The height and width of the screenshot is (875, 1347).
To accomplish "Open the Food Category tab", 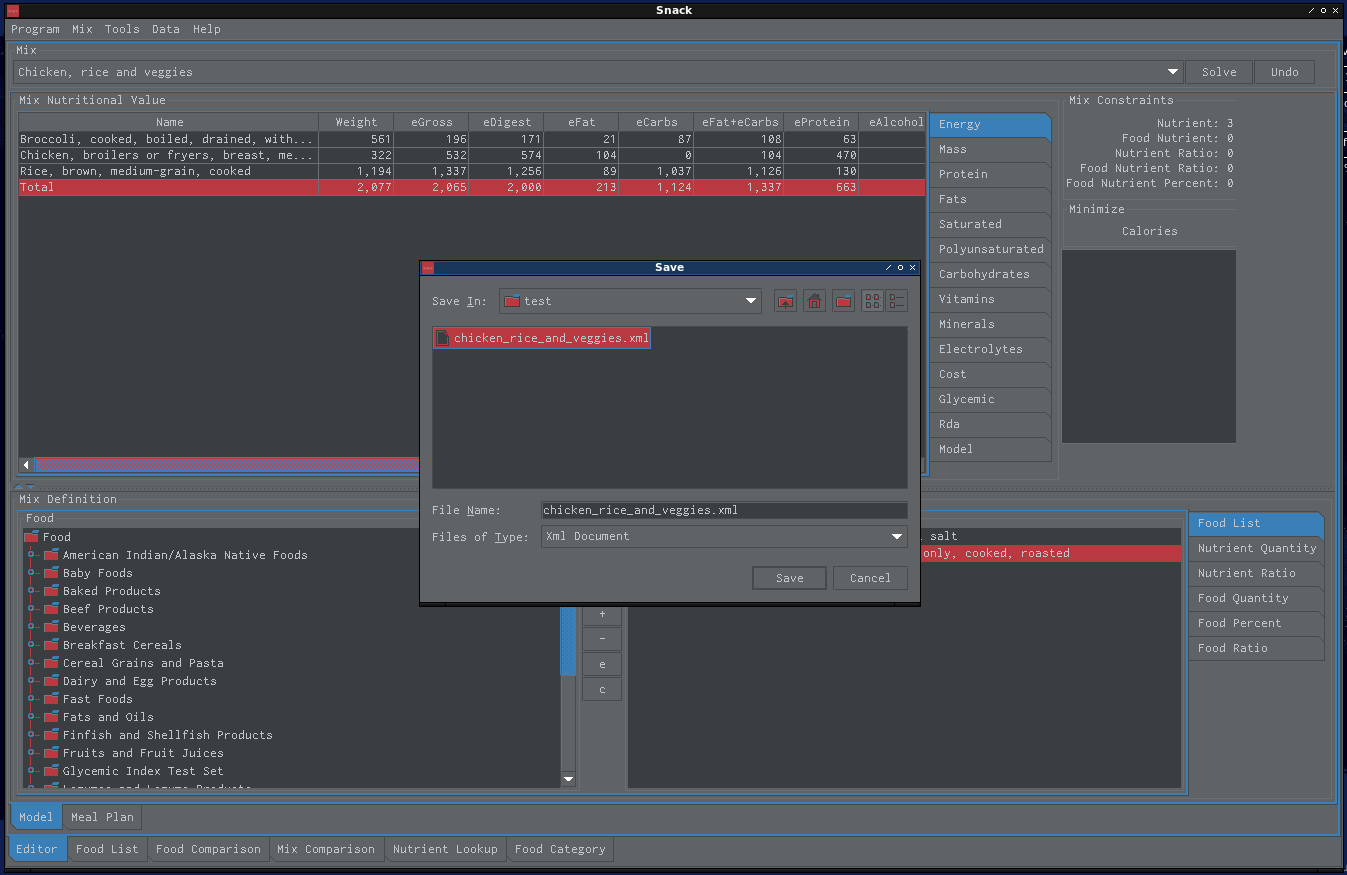I will 560,849.
